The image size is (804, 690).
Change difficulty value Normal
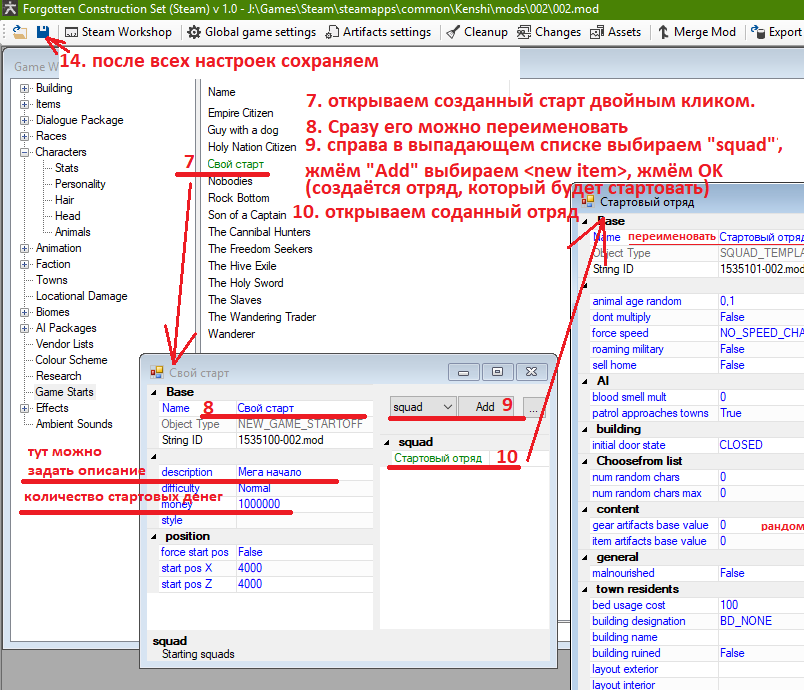(x=305, y=488)
